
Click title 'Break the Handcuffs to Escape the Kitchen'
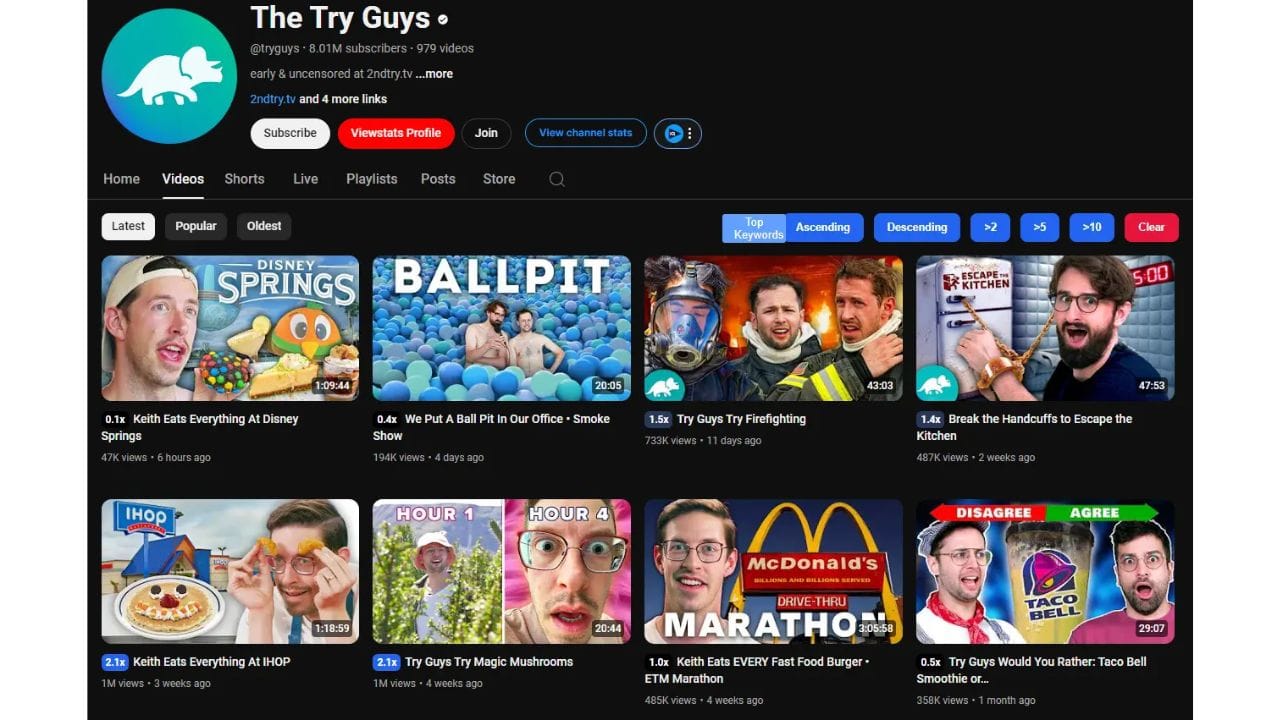click(x=1025, y=427)
